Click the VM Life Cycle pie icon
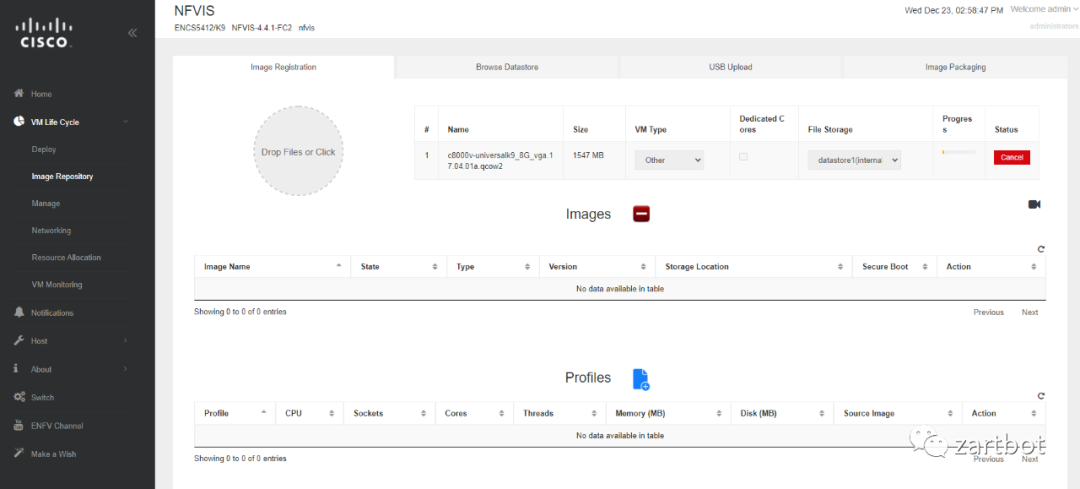 click(19, 121)
